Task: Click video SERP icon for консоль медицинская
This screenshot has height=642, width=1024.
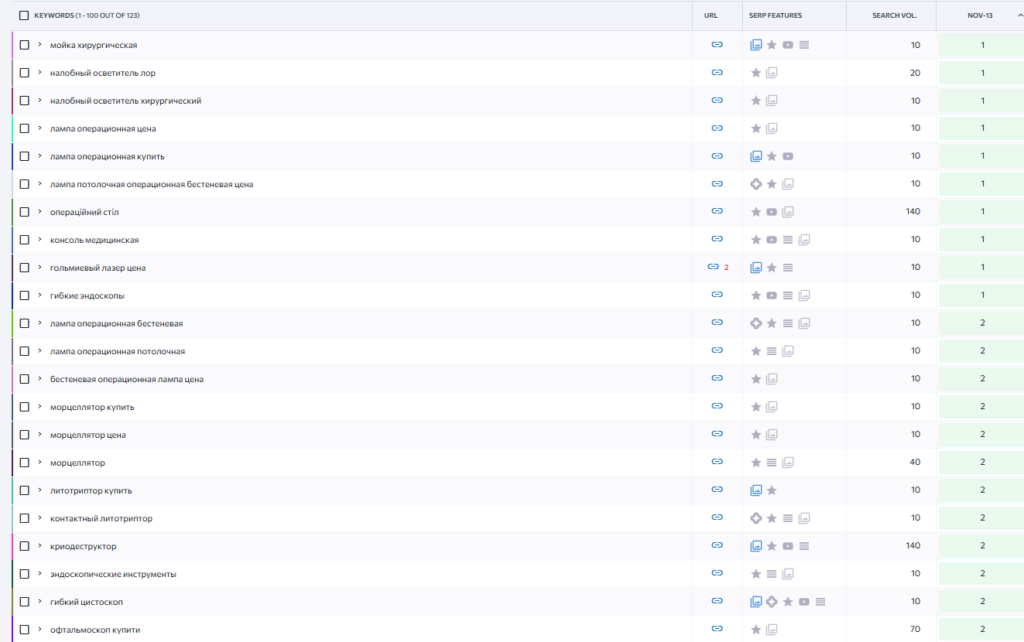Action: 771,240
